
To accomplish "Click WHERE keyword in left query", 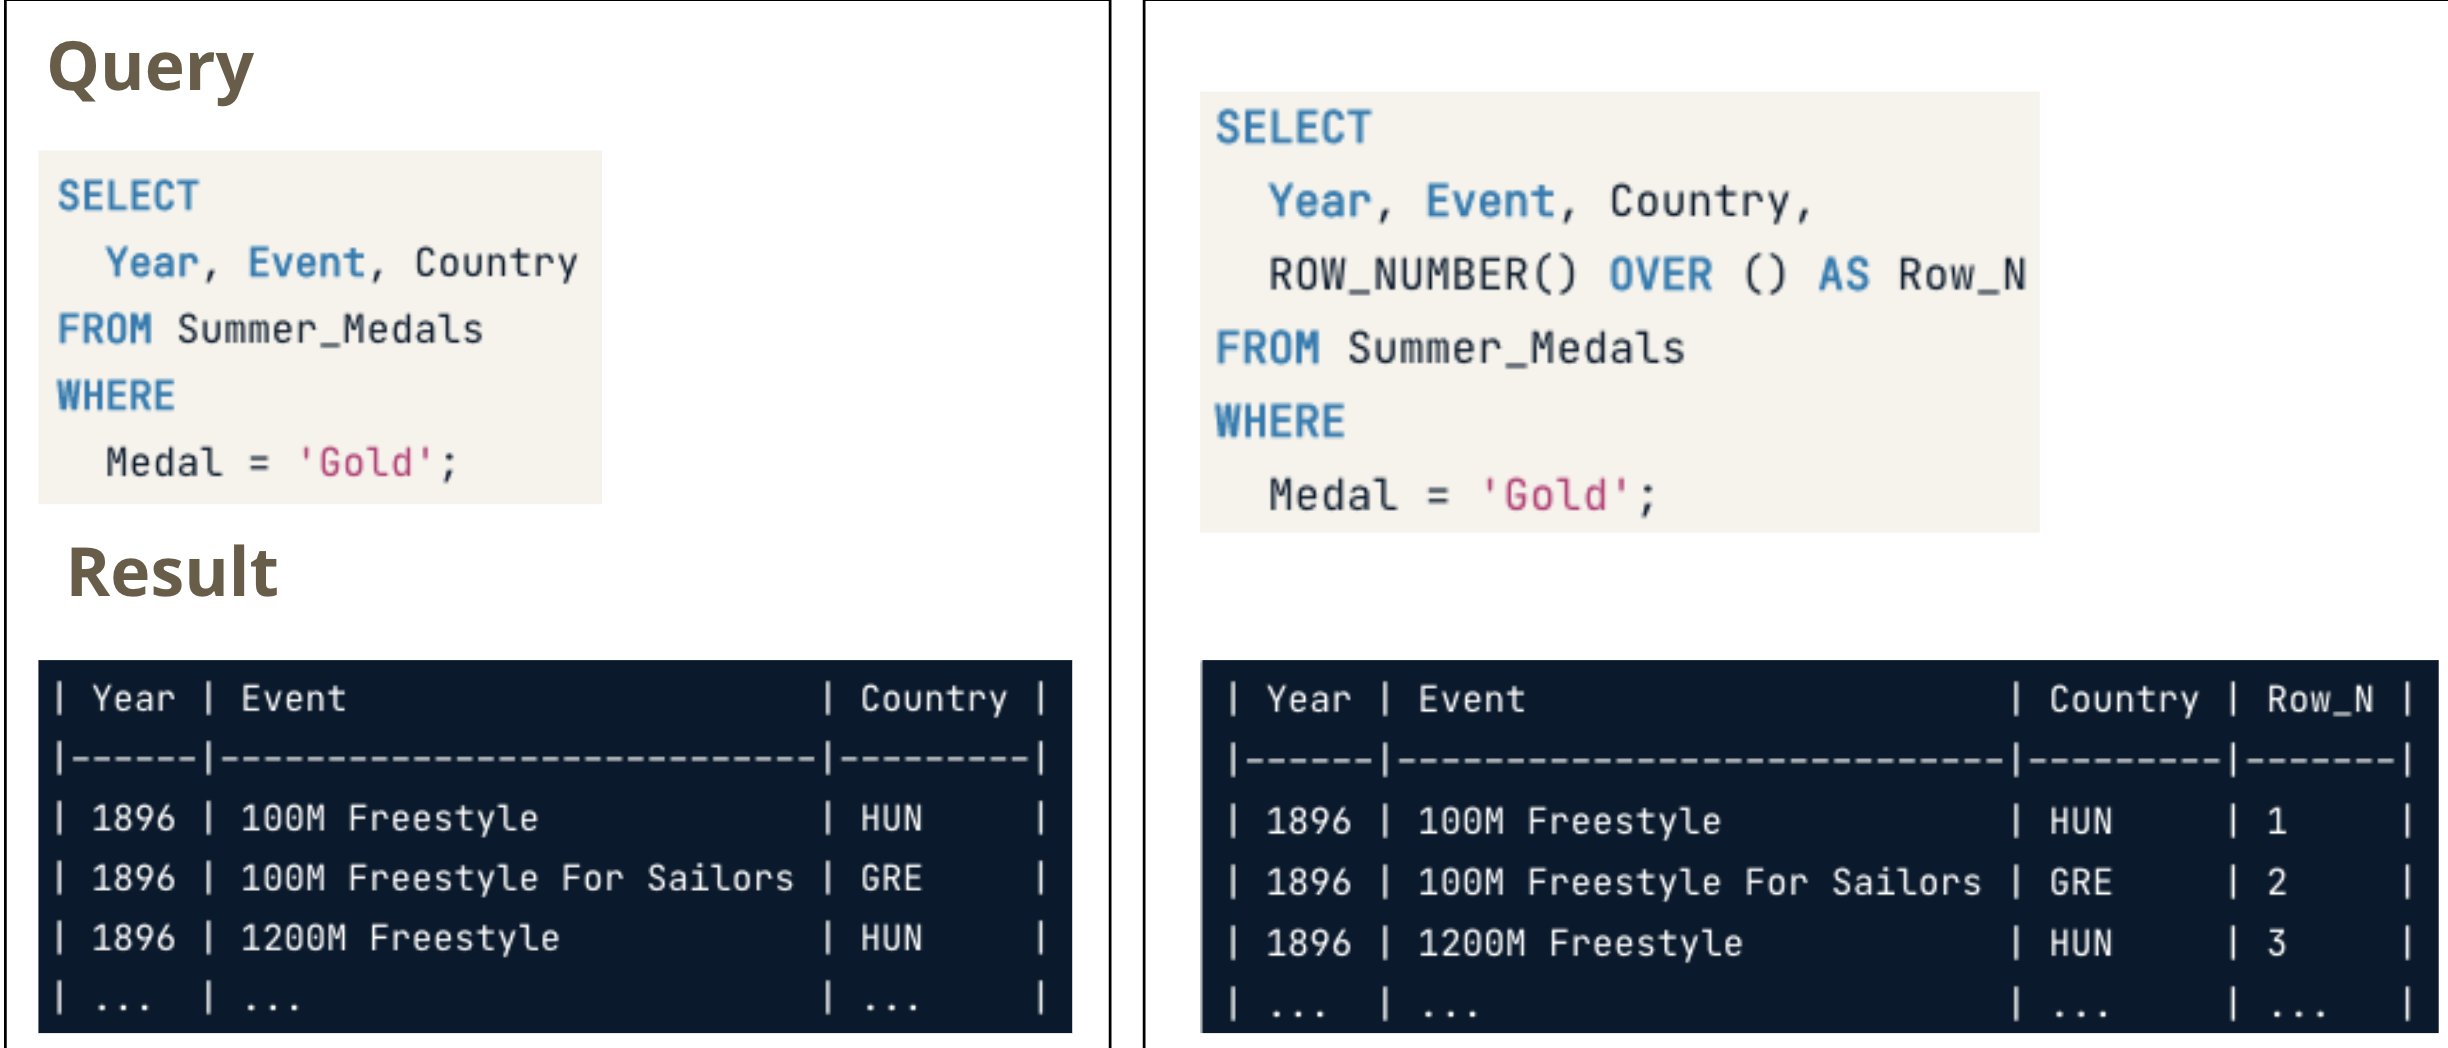I will 116,396.
